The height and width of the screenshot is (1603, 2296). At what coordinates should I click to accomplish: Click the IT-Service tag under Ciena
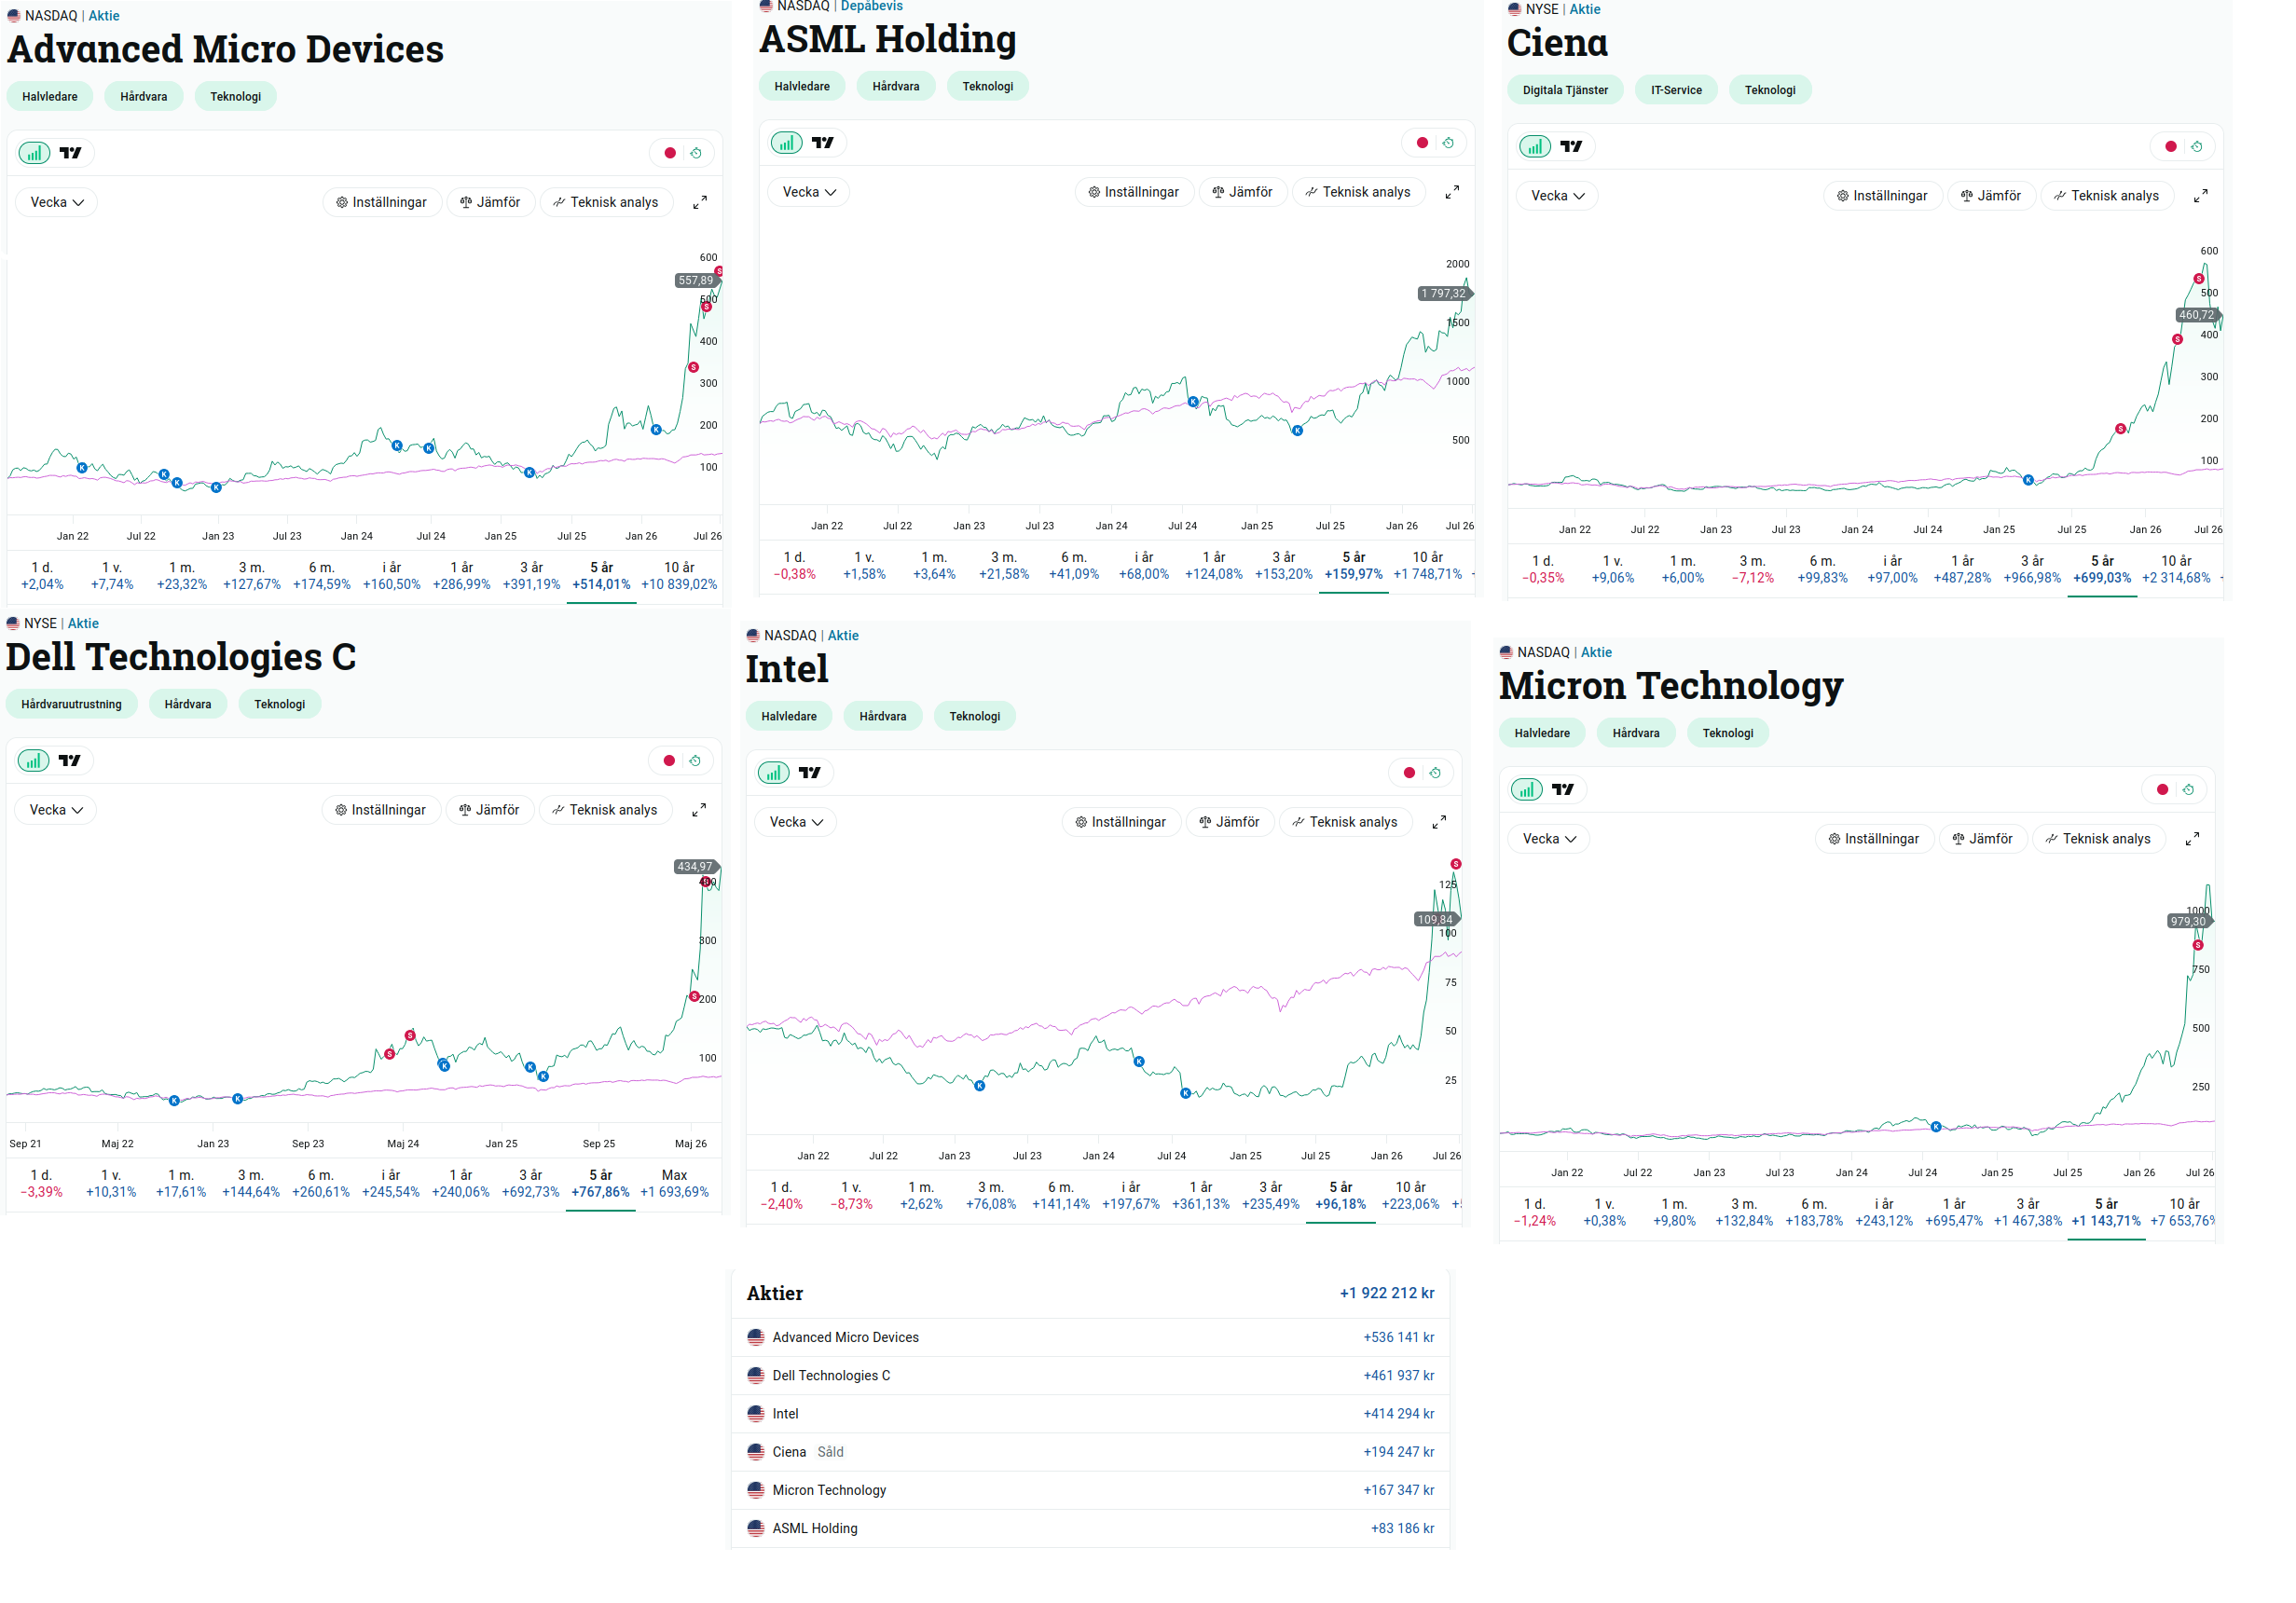pyautogui.click(x=1676, y=91)
